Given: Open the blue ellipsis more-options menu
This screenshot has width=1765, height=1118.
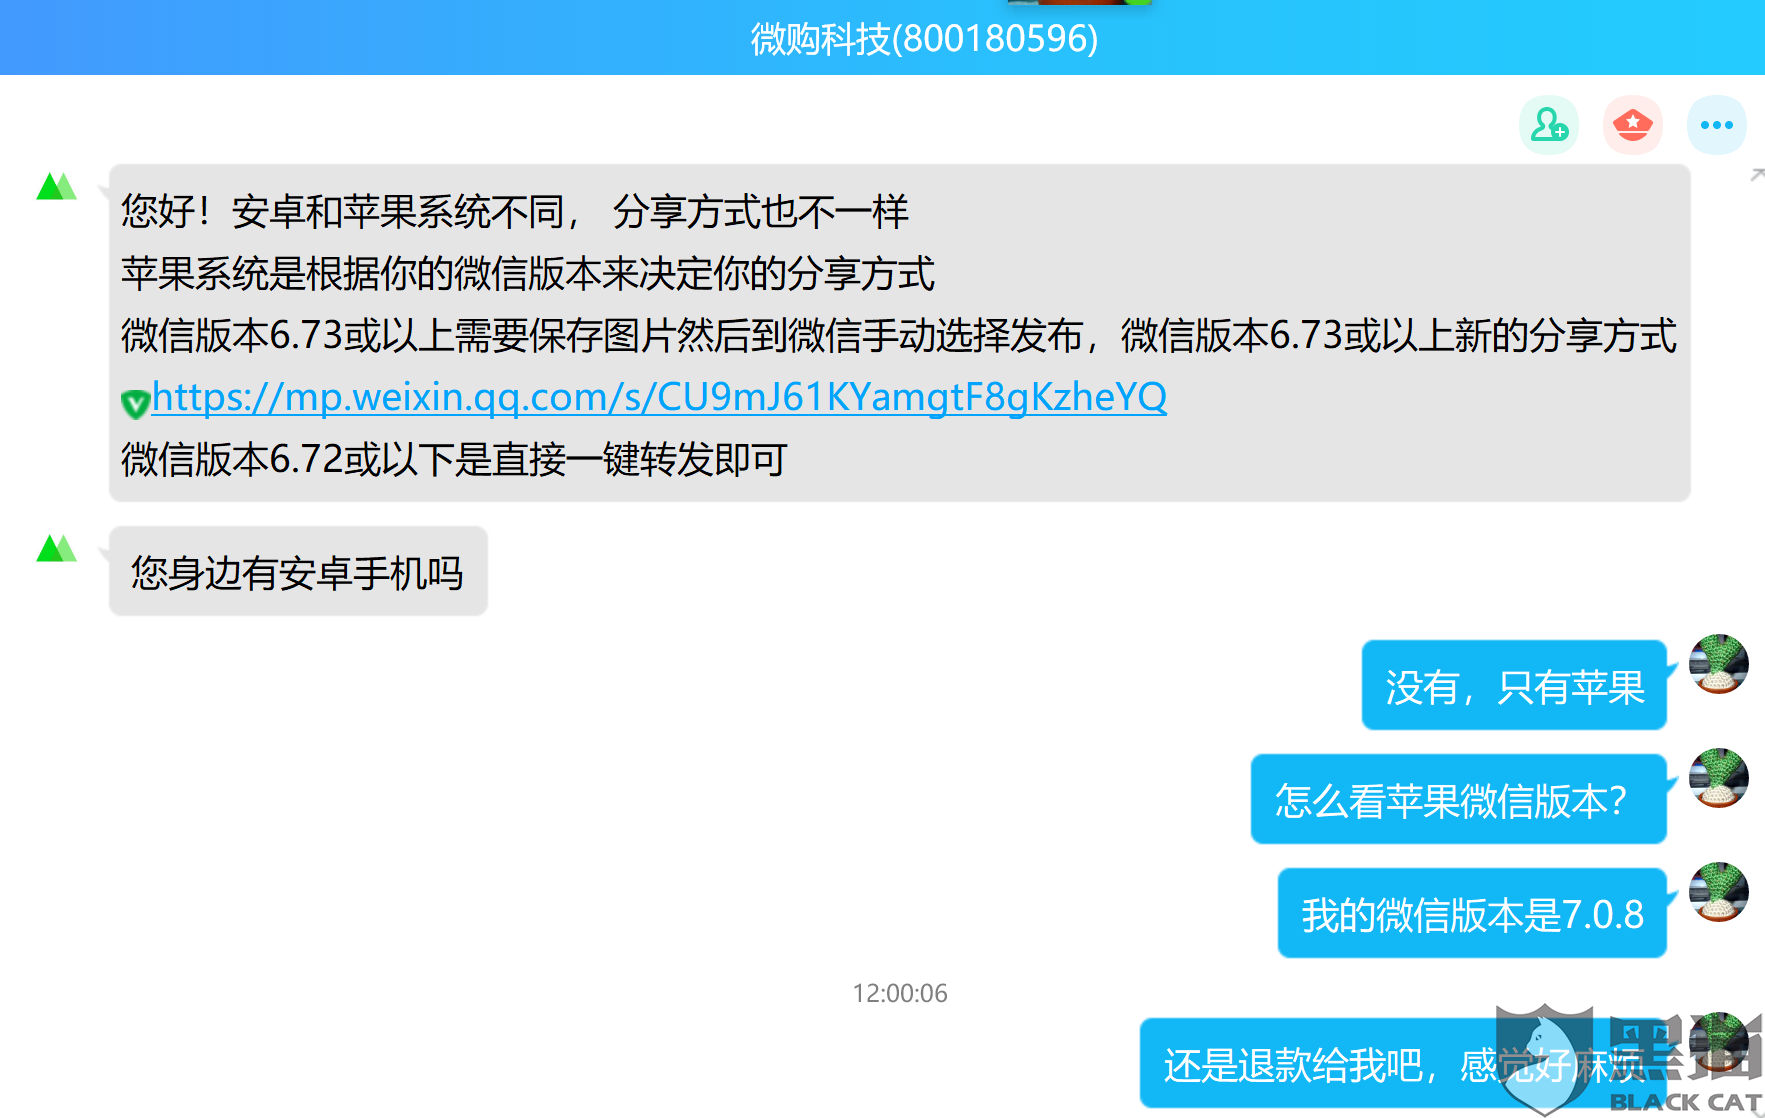Looking at the screenshot, I should 1716,124.
